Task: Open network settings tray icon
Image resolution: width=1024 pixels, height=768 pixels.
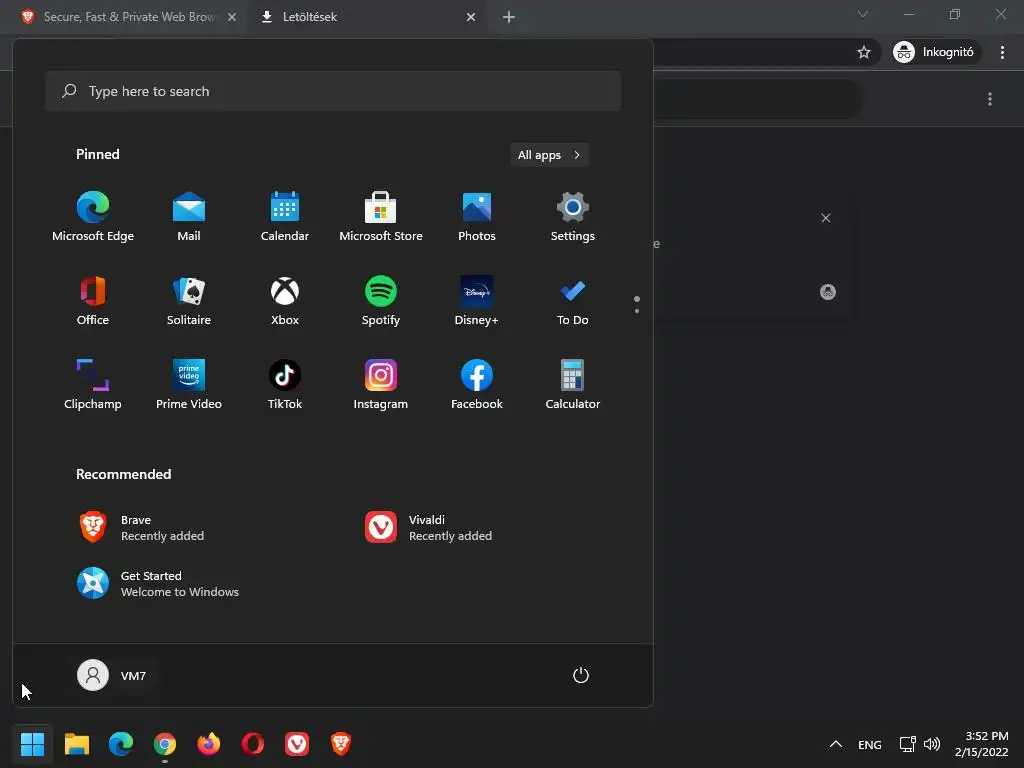Action: [907, 744]
